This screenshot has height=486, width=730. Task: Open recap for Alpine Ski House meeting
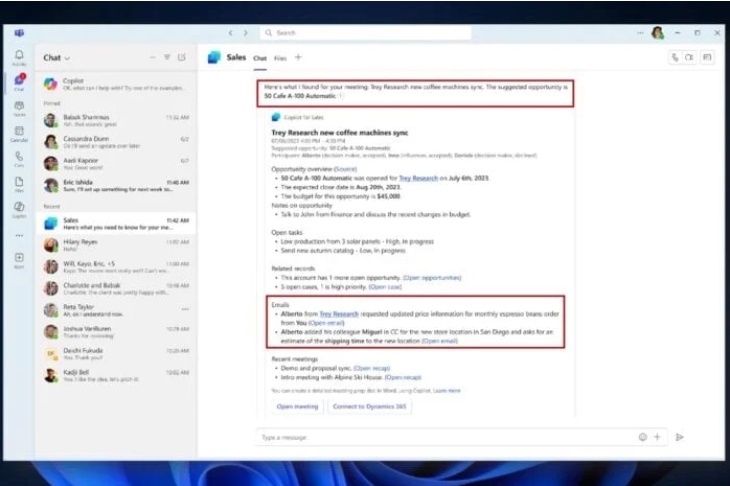pos(403,377)
